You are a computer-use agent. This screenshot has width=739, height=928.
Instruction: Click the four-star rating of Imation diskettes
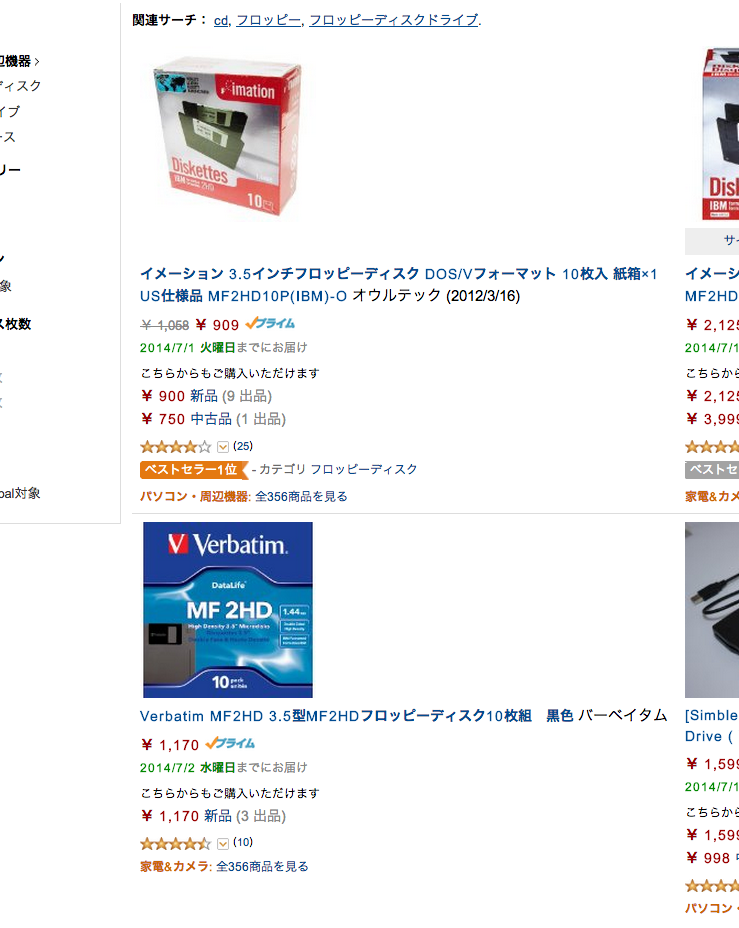pyautogui.click(x=175, y=447)
